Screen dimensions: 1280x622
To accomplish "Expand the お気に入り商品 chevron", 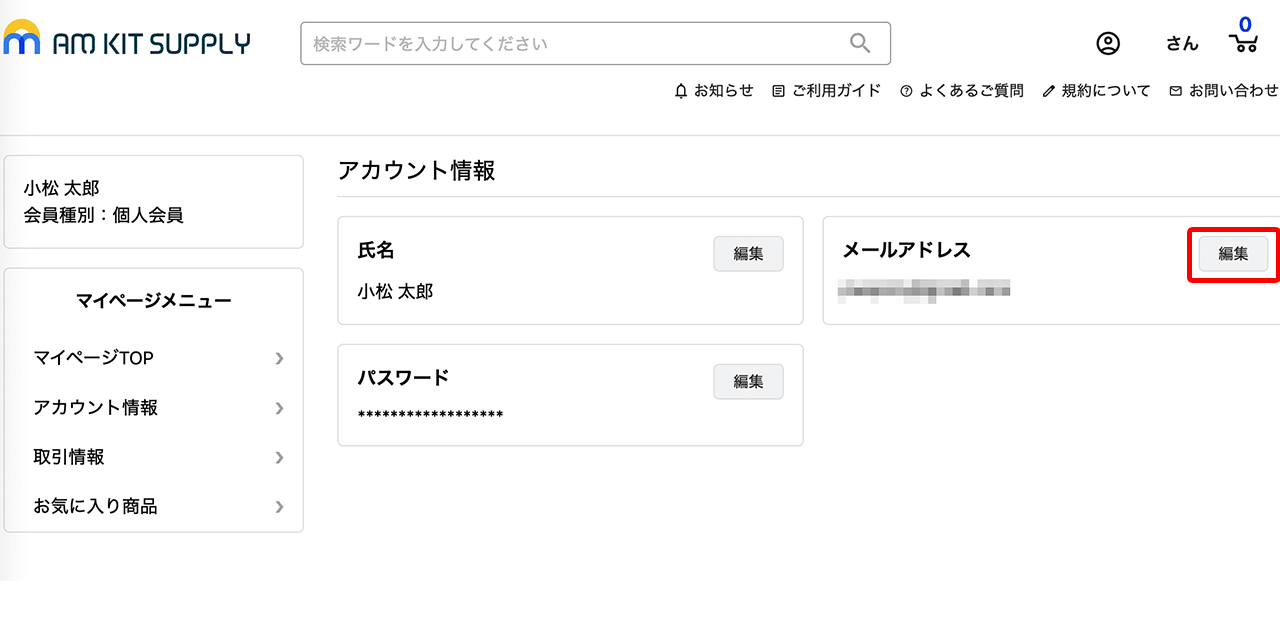I will point(279,507).
